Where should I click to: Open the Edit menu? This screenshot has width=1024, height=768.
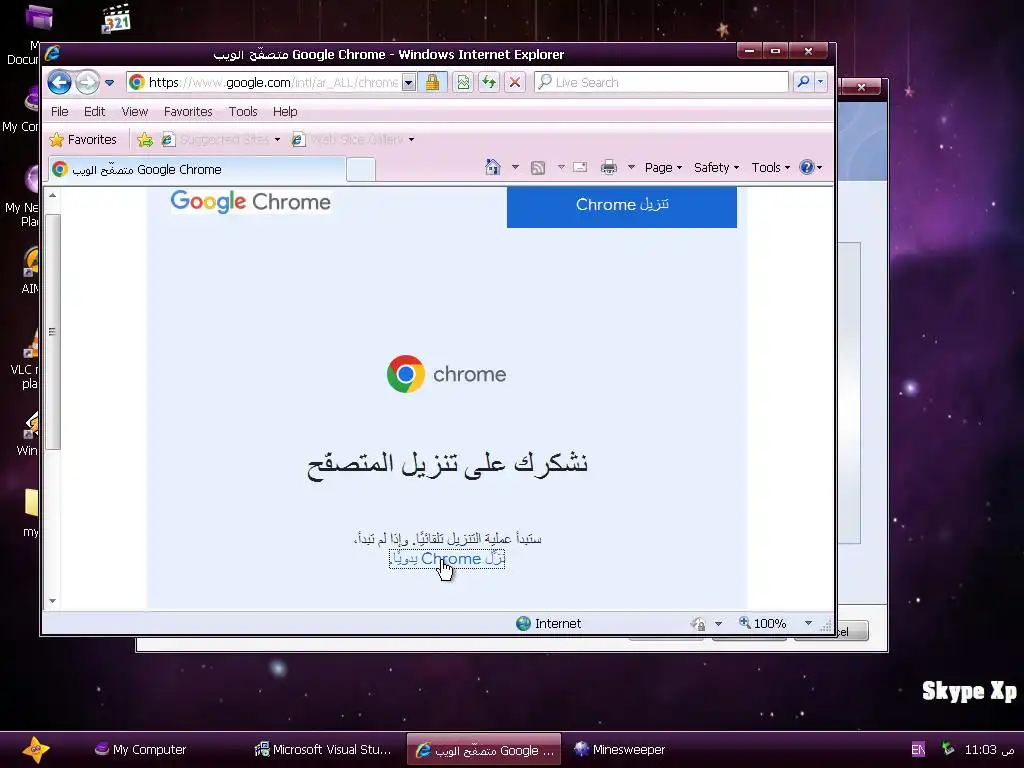[95, 112]
